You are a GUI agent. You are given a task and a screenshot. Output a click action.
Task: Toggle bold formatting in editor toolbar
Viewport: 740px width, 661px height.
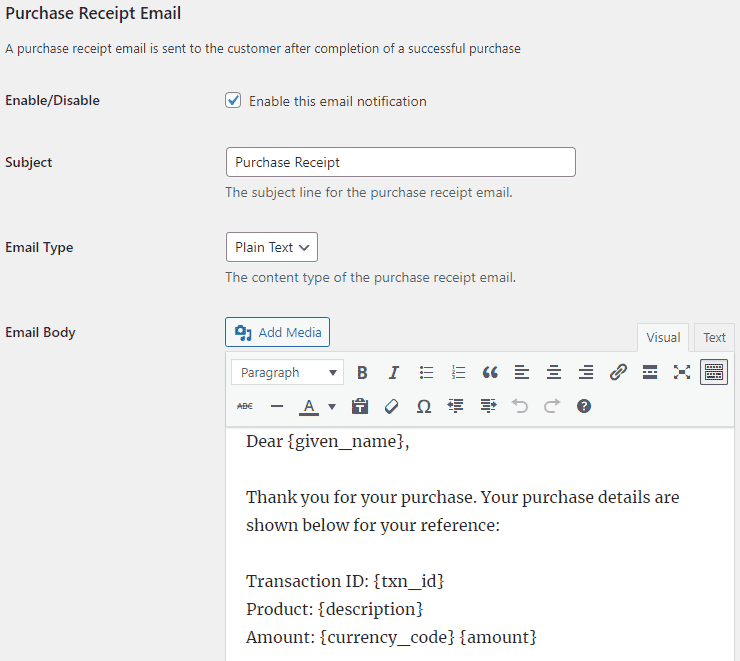[x=362, y=373]
